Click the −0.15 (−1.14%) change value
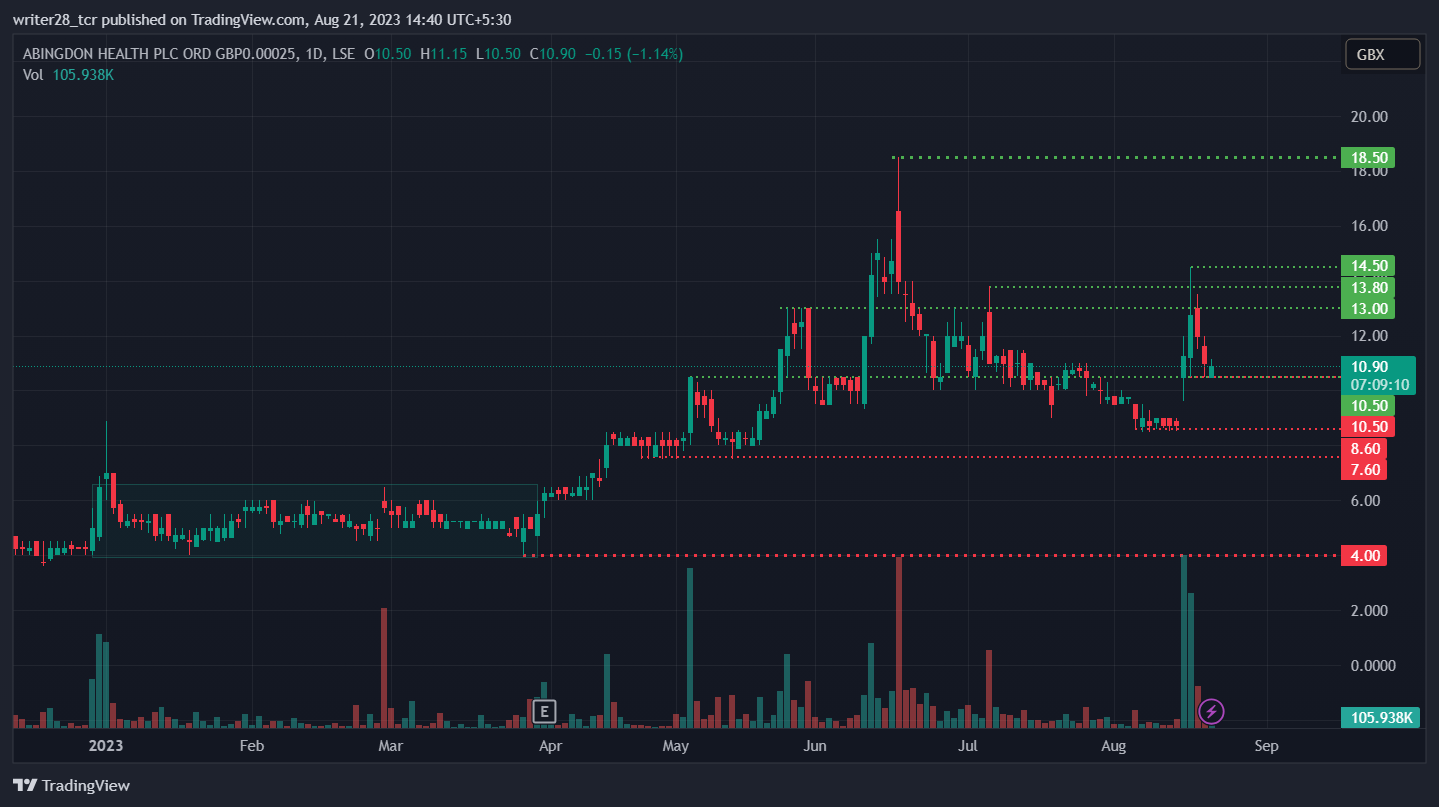Image resolution: width=1439 pixels, height=807 pixels. [633, 54]
